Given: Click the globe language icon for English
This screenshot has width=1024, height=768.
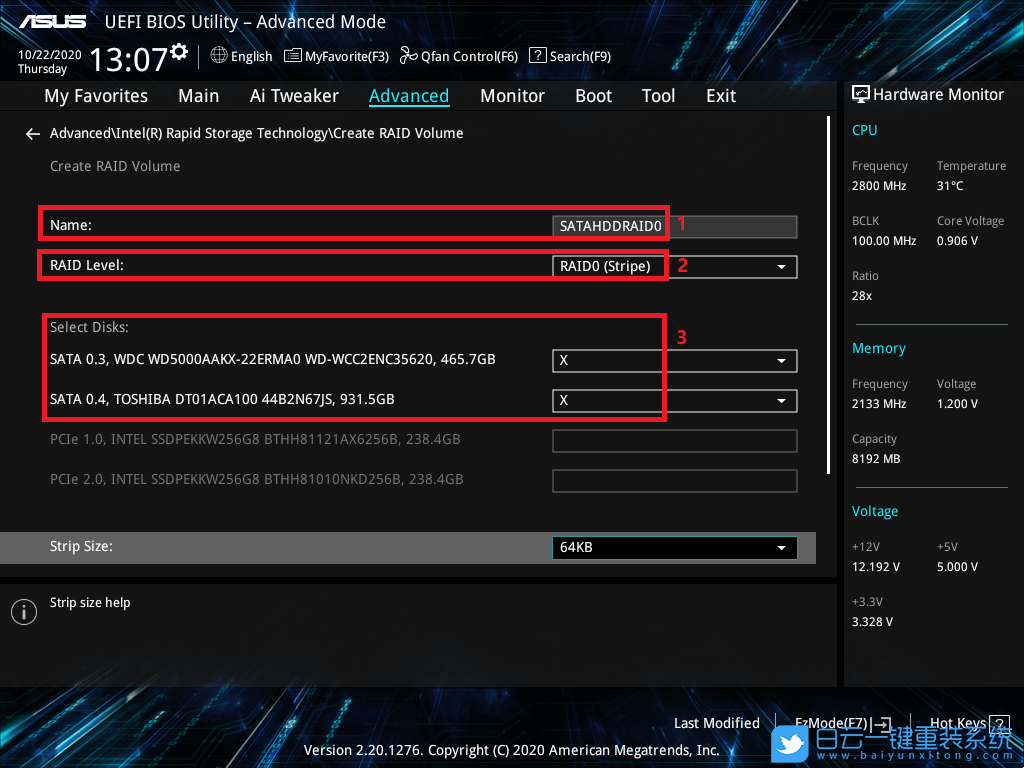Looking at the screenshot, I should pyautogui.click(x=219, y=56).
